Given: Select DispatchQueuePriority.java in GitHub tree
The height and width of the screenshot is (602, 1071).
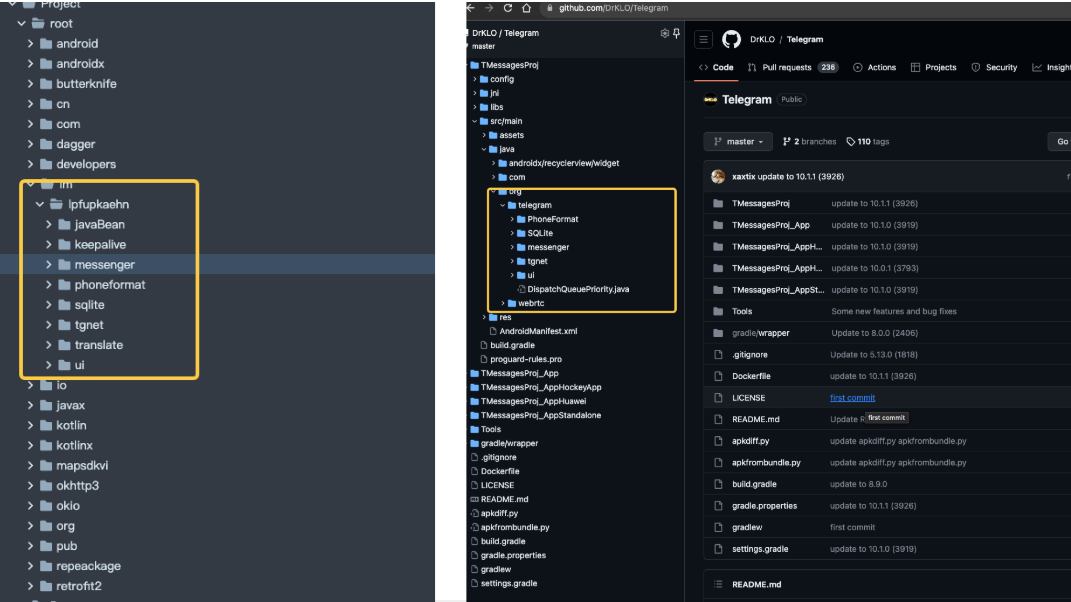Looking at the screenshot, I should (x=578, y=289).
